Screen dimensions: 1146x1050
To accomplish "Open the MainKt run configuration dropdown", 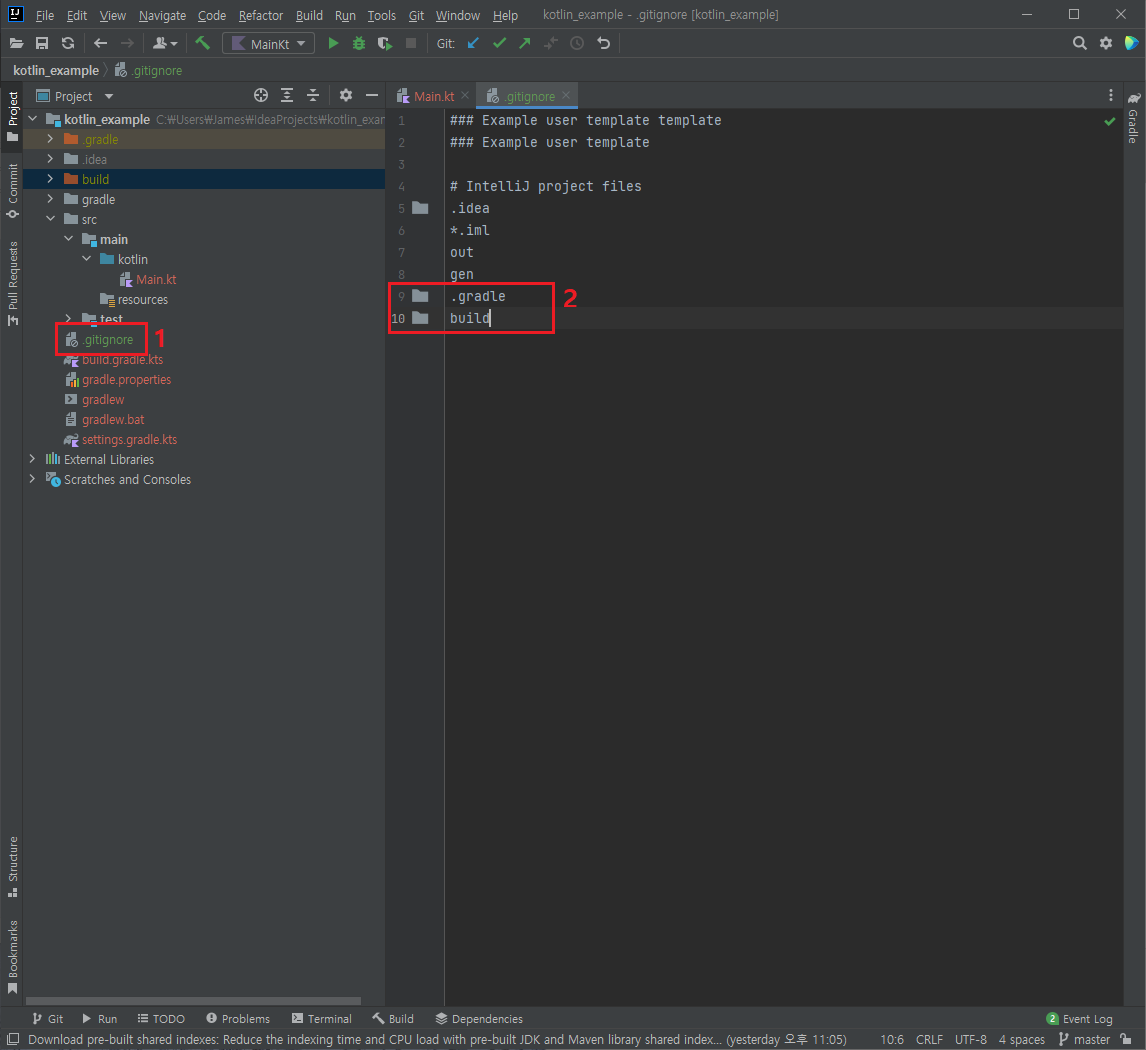I will tap(268, 43).
